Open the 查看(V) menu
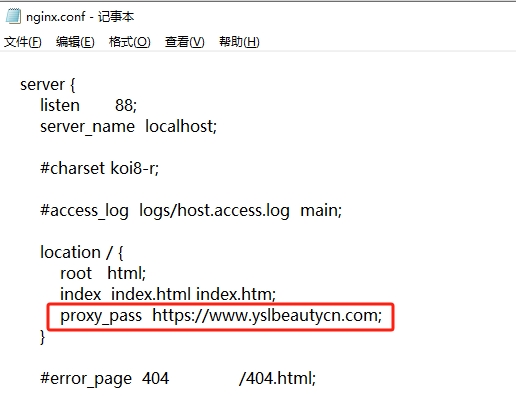This screenshot has height=396, width=516. pyautogui.click(x=185, y=42)
